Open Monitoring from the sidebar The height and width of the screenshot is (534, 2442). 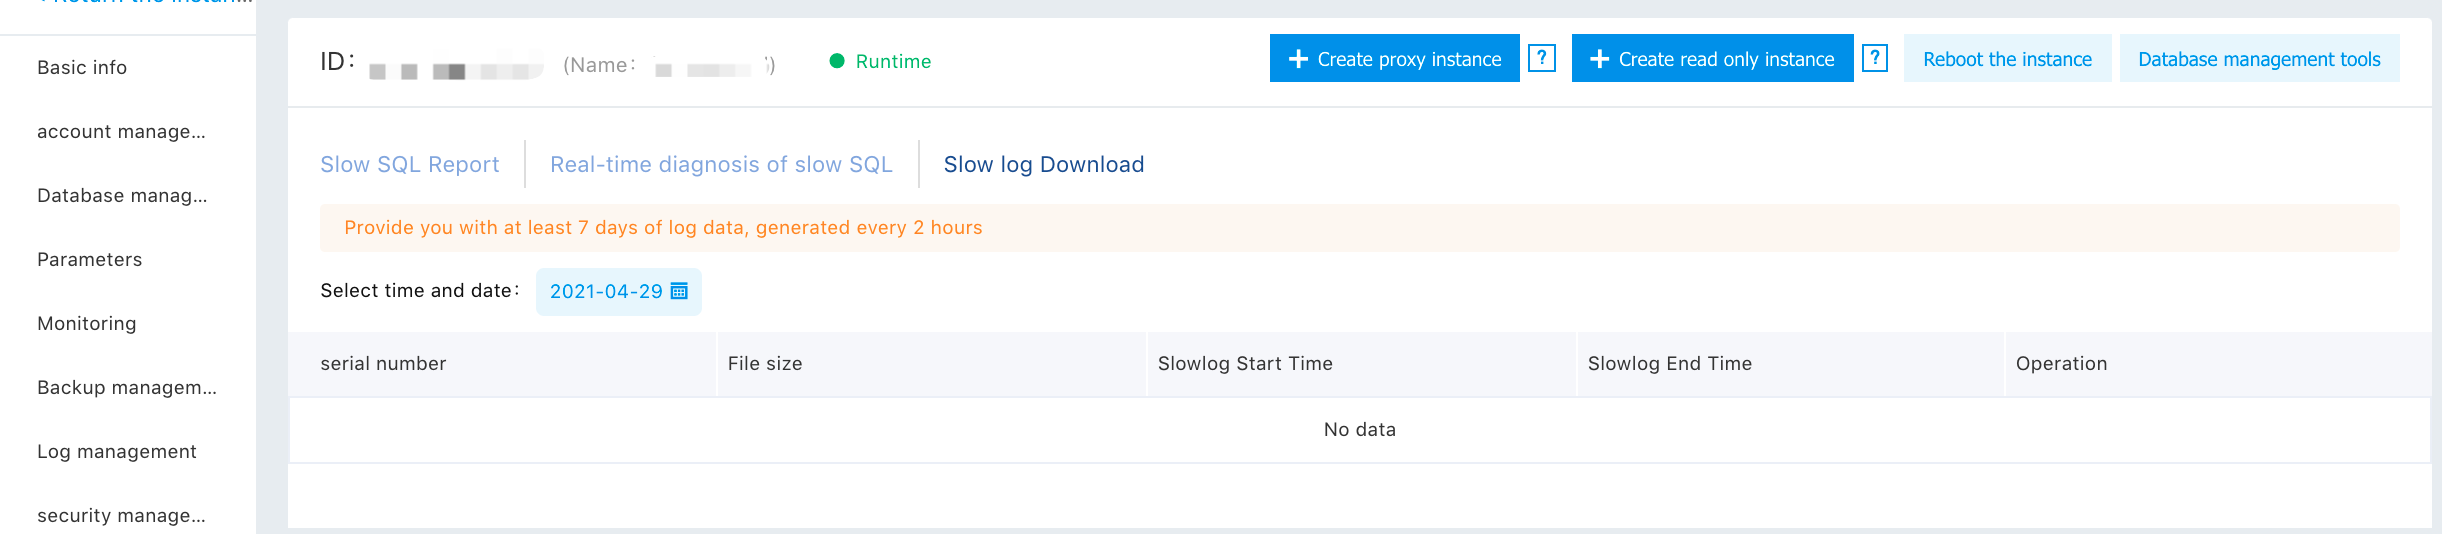point(87,323)
